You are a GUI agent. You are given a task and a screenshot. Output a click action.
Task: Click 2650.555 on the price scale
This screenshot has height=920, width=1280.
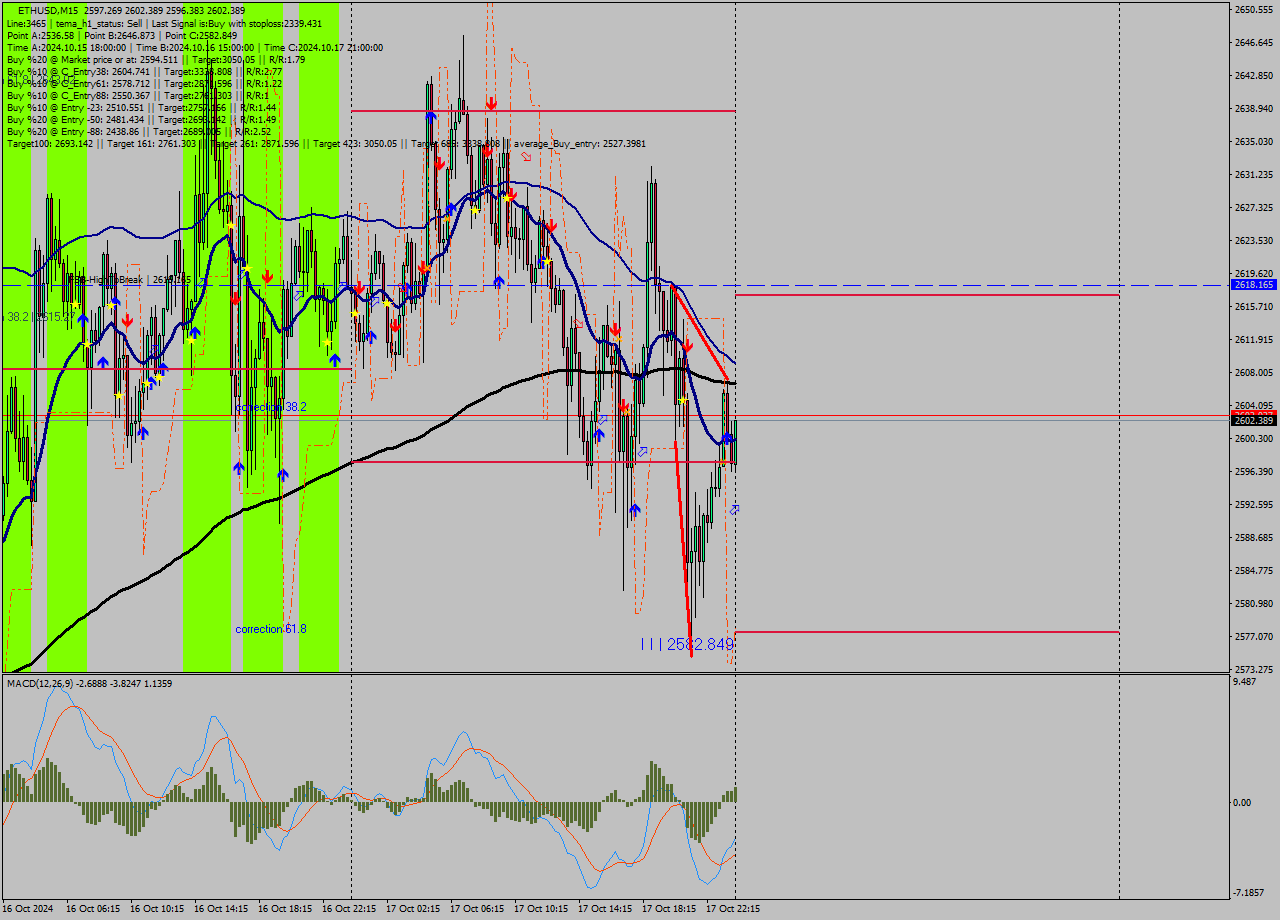pos(1253,9)
